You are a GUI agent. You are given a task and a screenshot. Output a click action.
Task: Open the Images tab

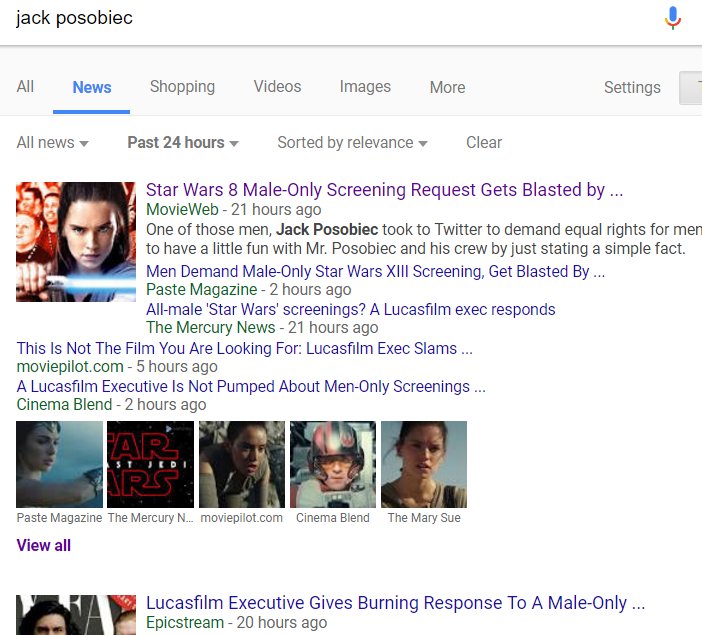point(365,87)
